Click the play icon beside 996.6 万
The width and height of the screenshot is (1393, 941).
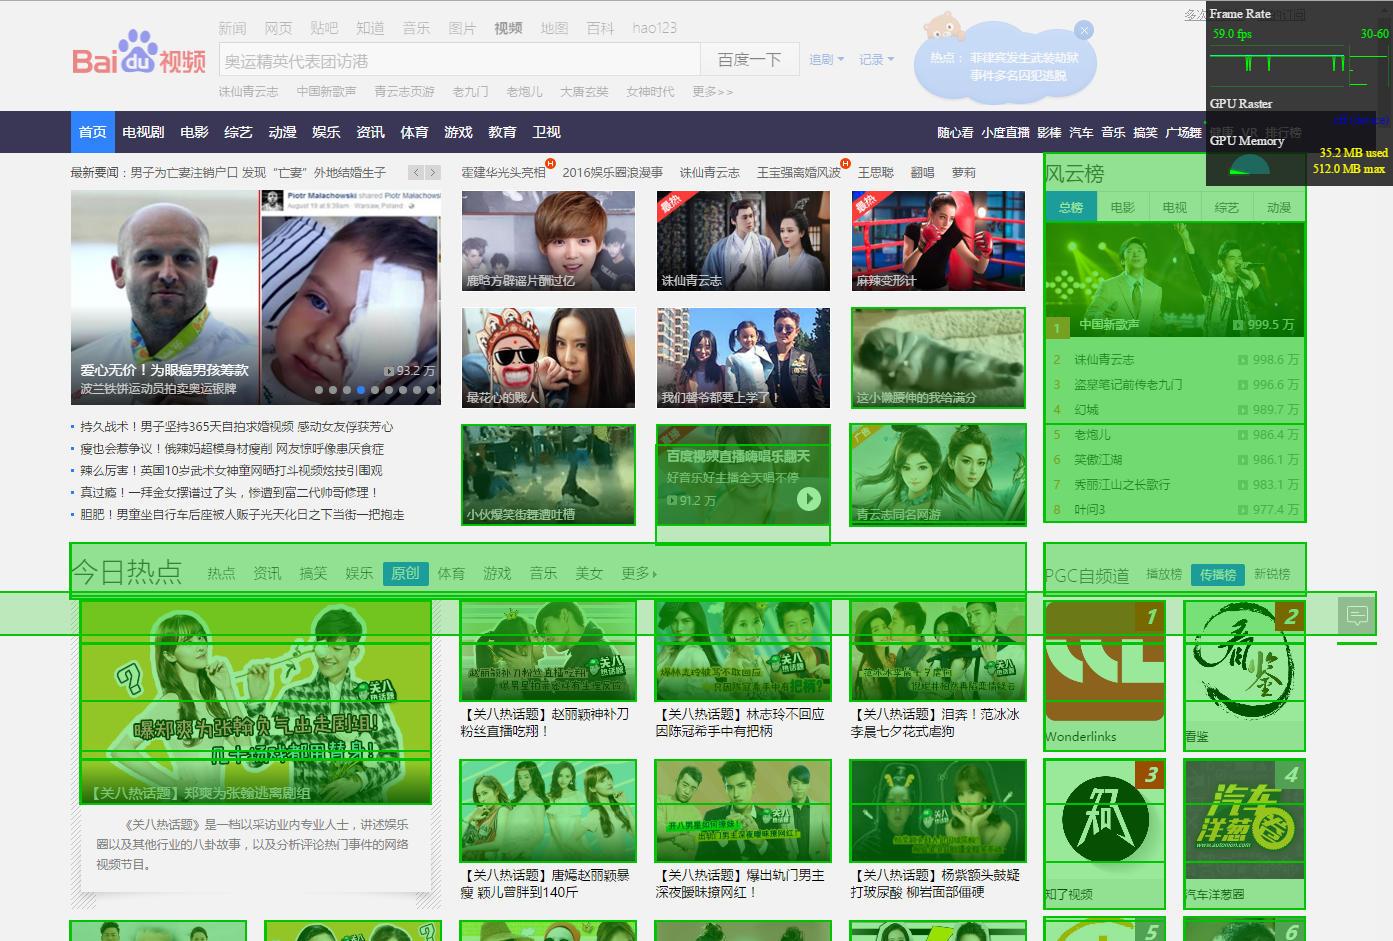pyautogui.click(x=1243, y=385)
